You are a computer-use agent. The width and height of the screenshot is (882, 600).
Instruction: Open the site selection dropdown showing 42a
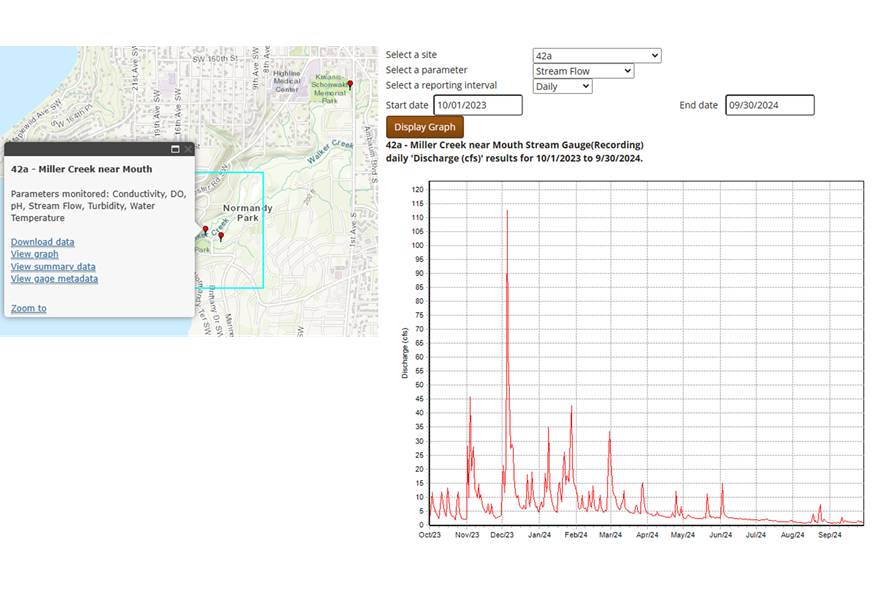tap(596, 56)
